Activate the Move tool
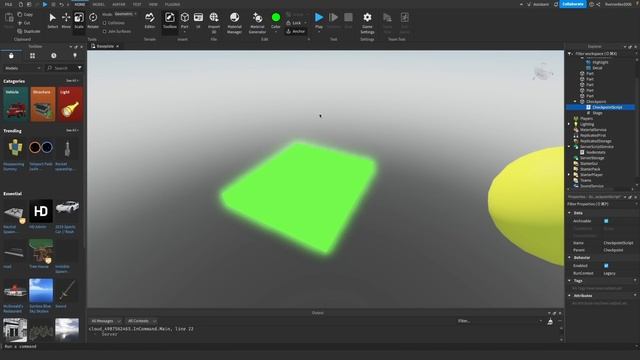The image size is (640, 360). pyautogui.click(x=66, y=20)
